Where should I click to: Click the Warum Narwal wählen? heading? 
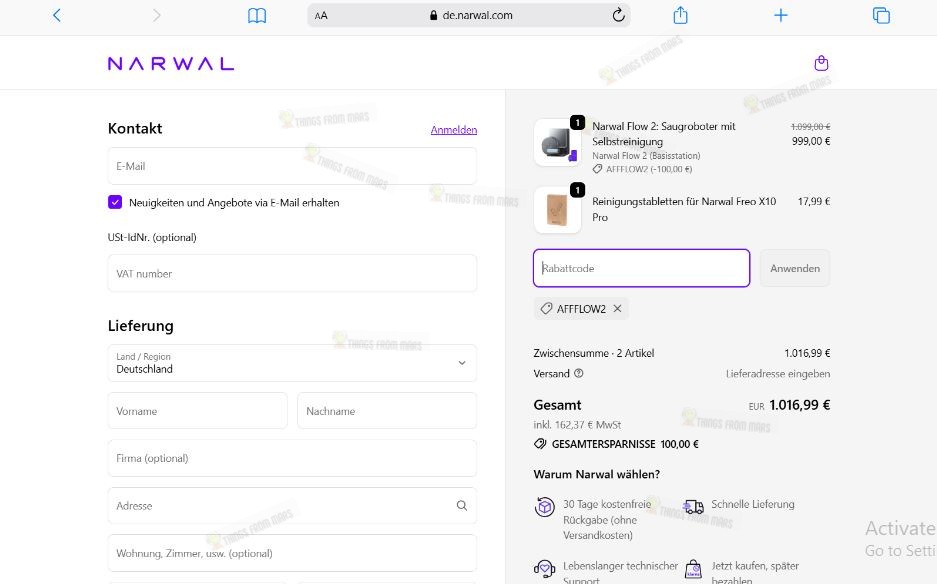click(x=596, y=474)
